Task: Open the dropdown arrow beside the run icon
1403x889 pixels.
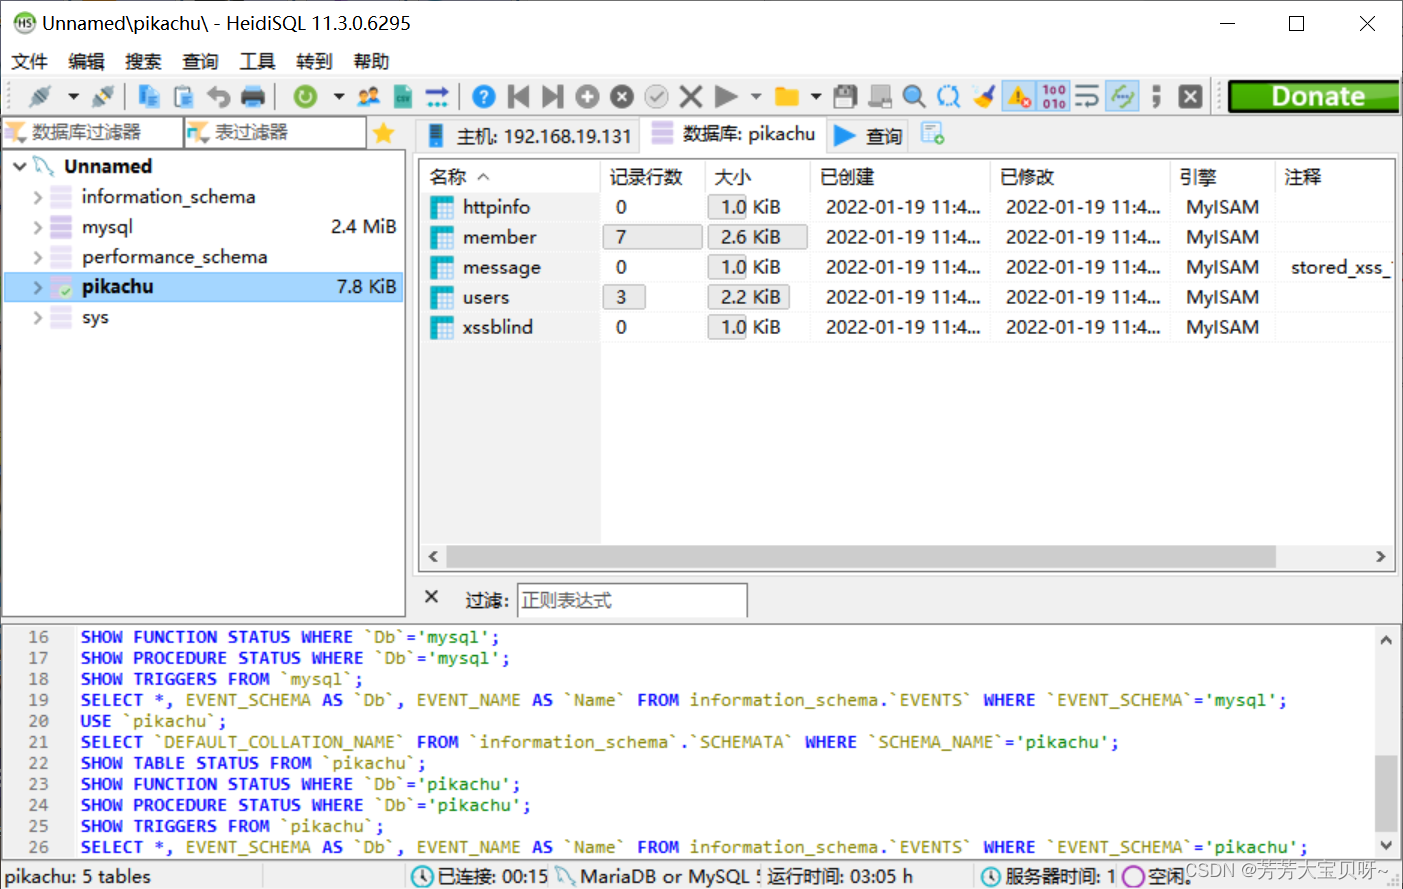Action: click(x=756, y=96)
